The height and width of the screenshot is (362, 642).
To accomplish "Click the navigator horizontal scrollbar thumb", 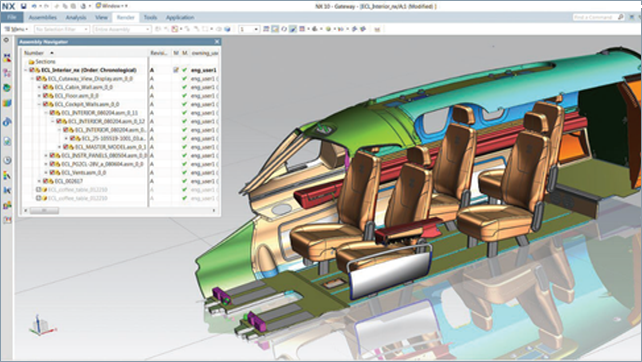I will (x=44, y=210).
